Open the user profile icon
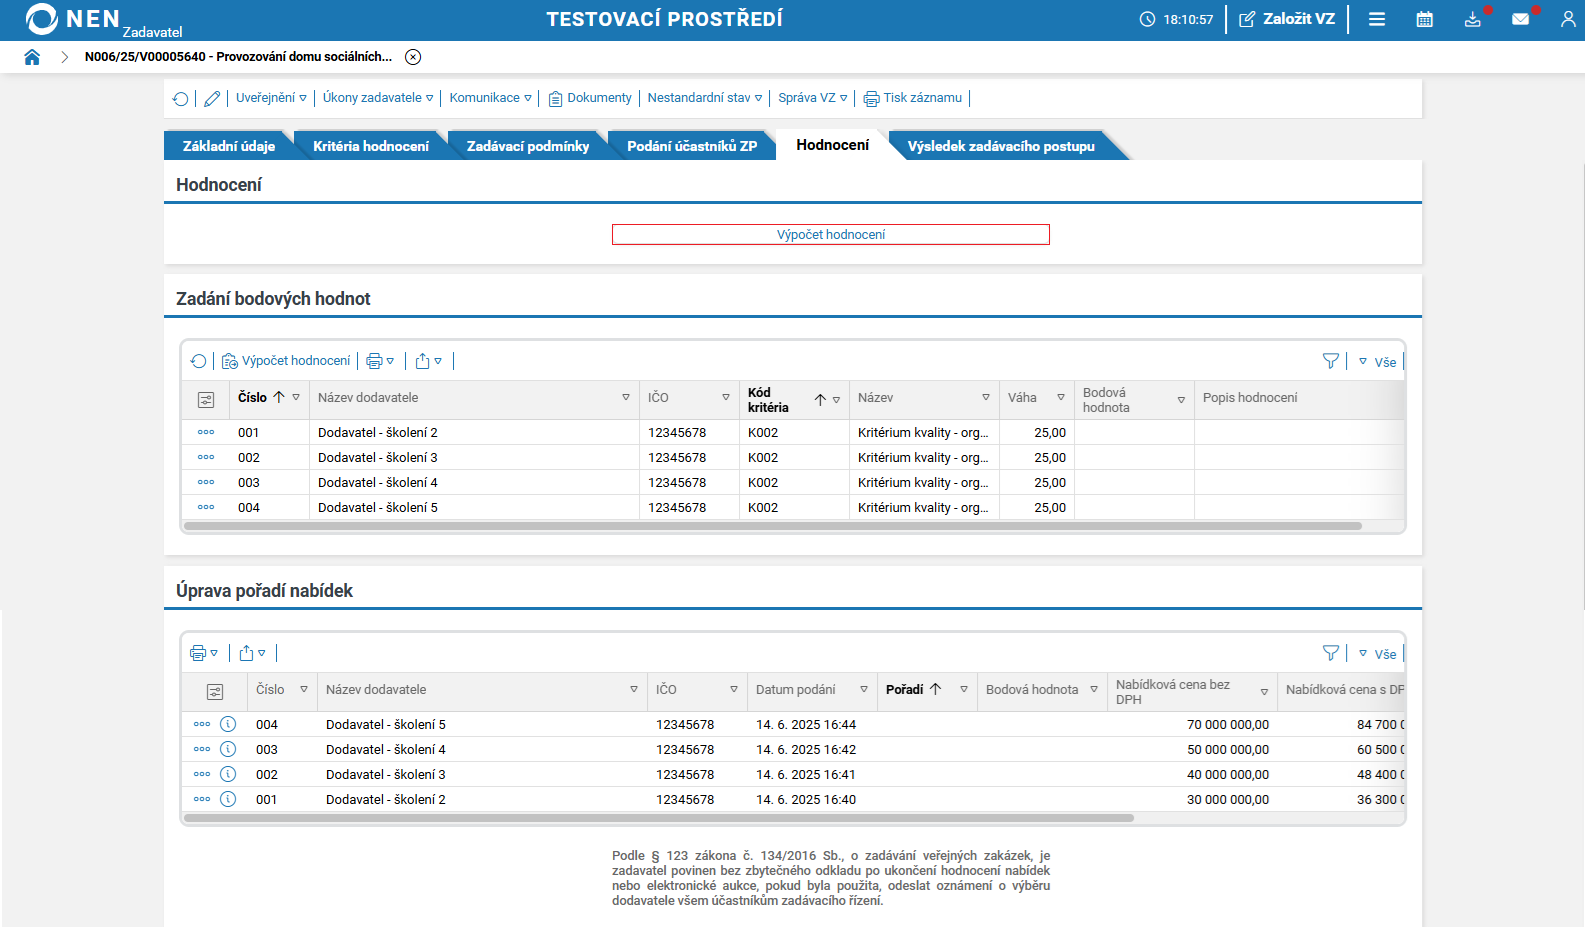This screenshot has height=927, width=1585. [1567, 19]
